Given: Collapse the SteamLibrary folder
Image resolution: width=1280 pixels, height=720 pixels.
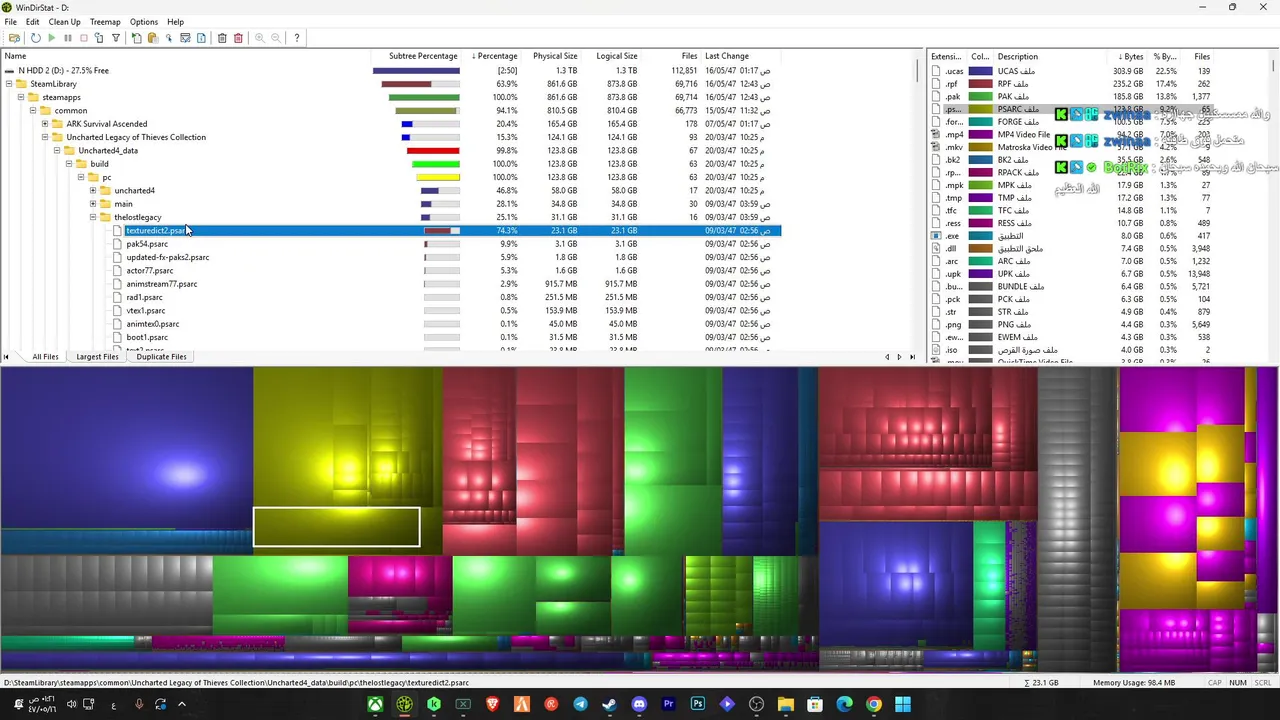Looking at the screenshot, I should point(8,84).
